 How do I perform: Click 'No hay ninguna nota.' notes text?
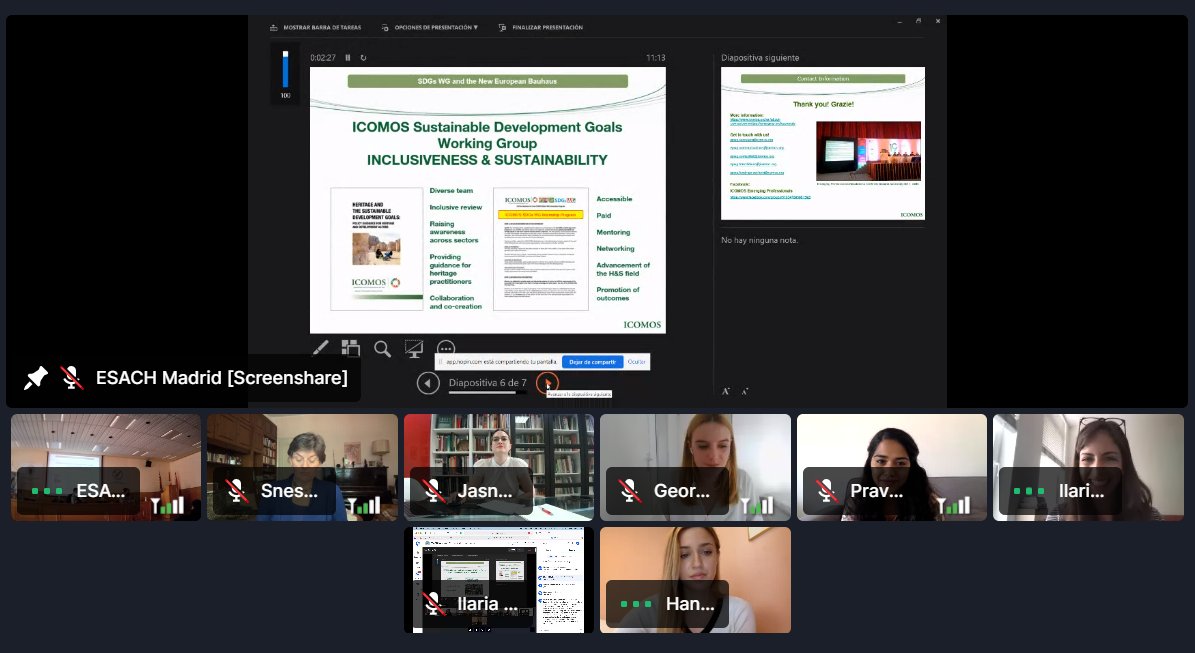pyautogui.click(x=760, y=240)
